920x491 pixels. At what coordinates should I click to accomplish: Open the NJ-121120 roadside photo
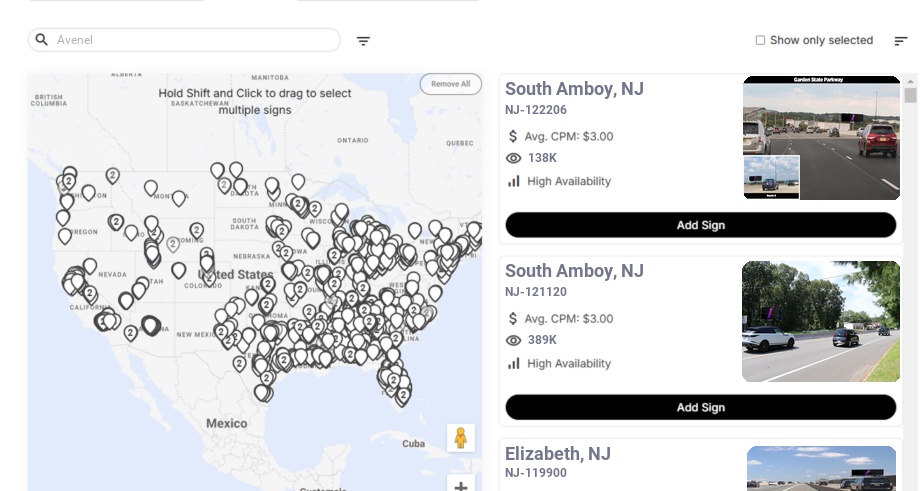coord(821,322)
